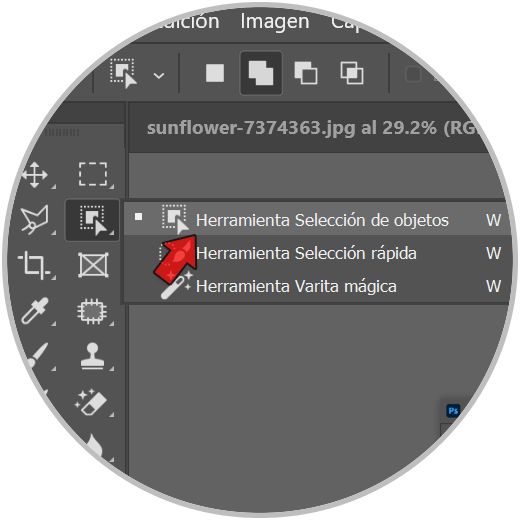Open the Imagen menu
Image resolution: width=520 pixels, height=520 pixels.
click(x=275, y=22)
